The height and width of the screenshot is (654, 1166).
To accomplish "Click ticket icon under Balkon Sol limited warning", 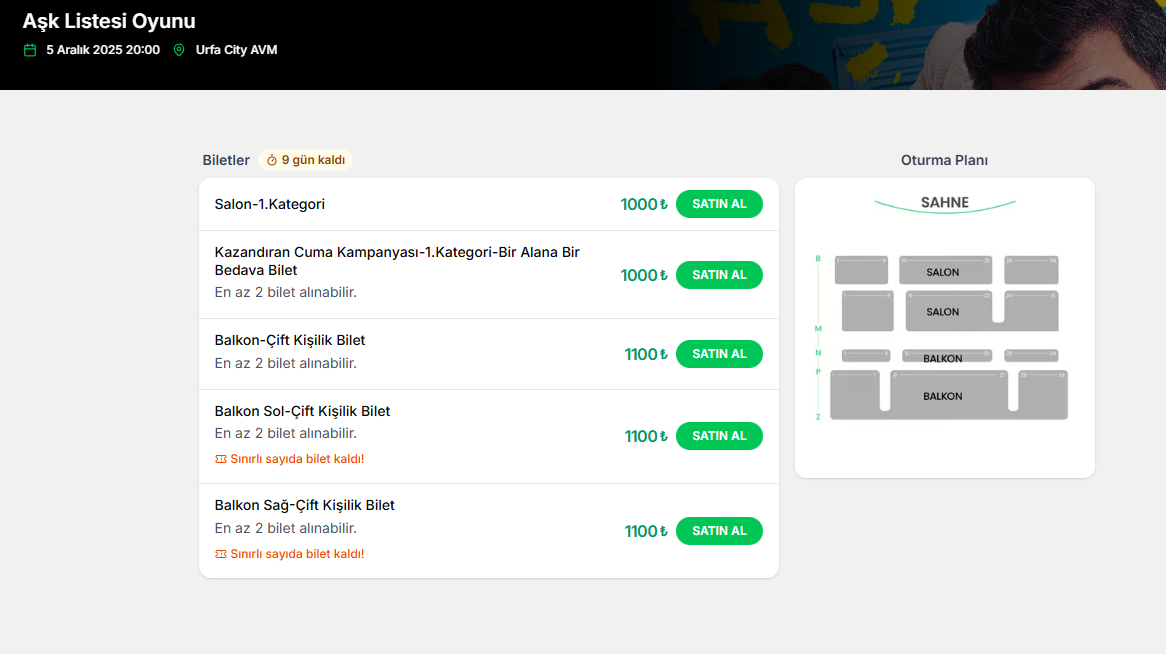I will pyautogui.click(x=221, y=459).
